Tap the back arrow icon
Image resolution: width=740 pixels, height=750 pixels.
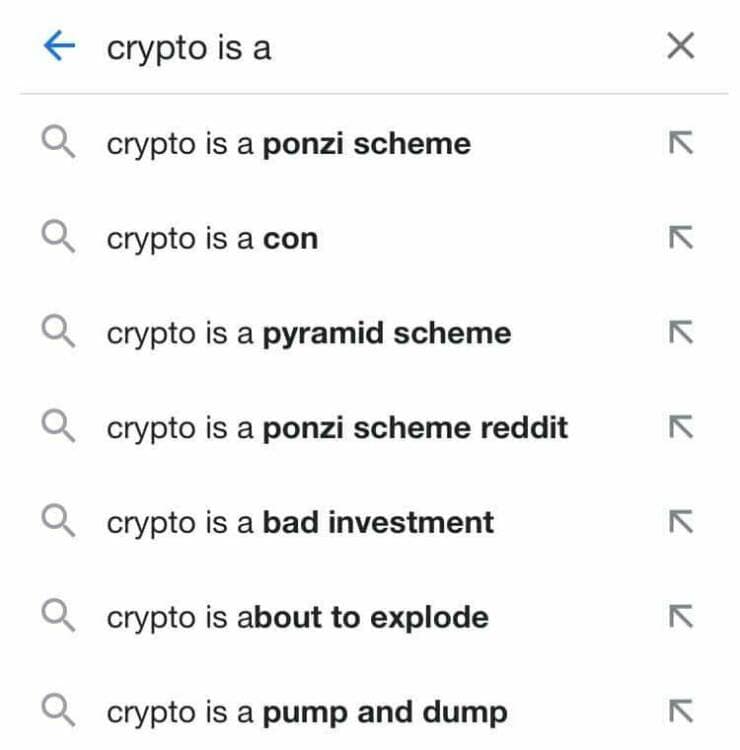pos(60,47)
